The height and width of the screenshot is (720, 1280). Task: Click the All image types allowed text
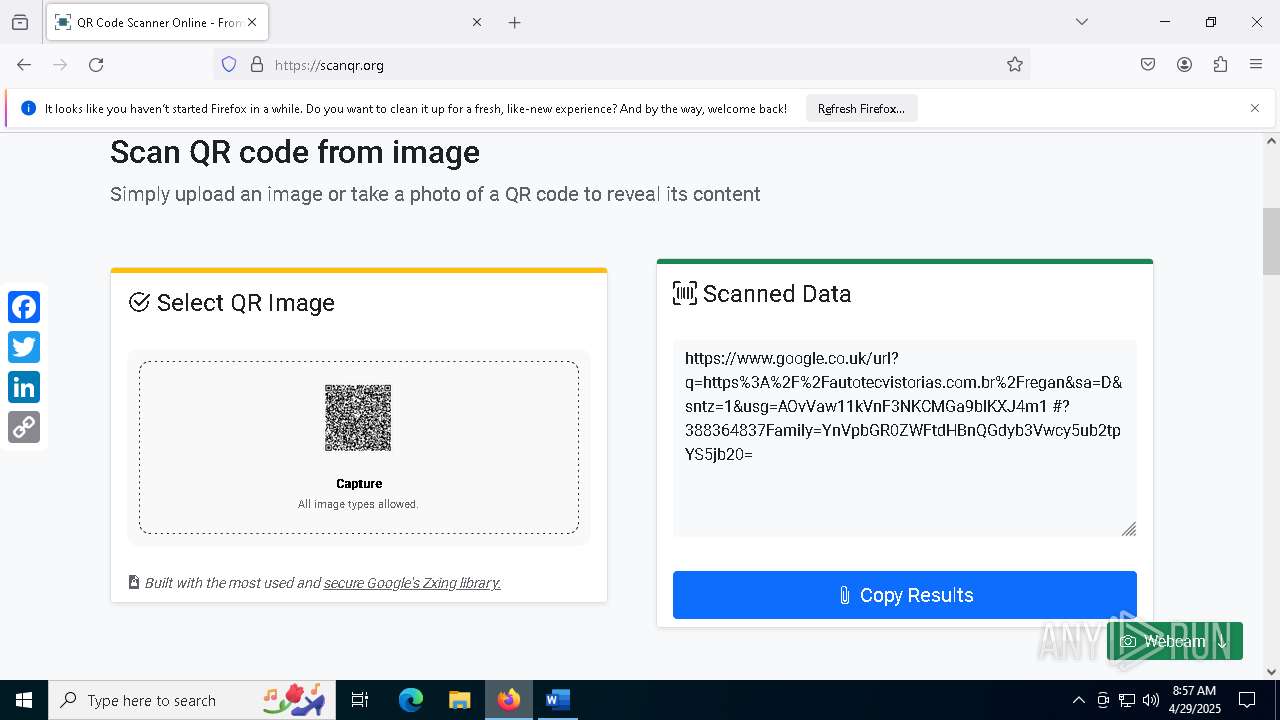358,504
